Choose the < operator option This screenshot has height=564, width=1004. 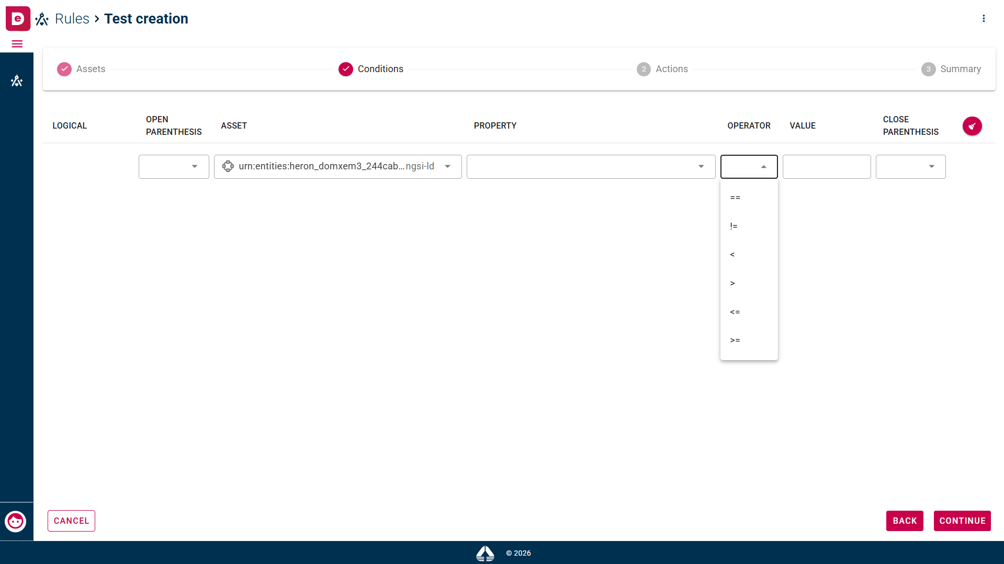coord(749,255)
